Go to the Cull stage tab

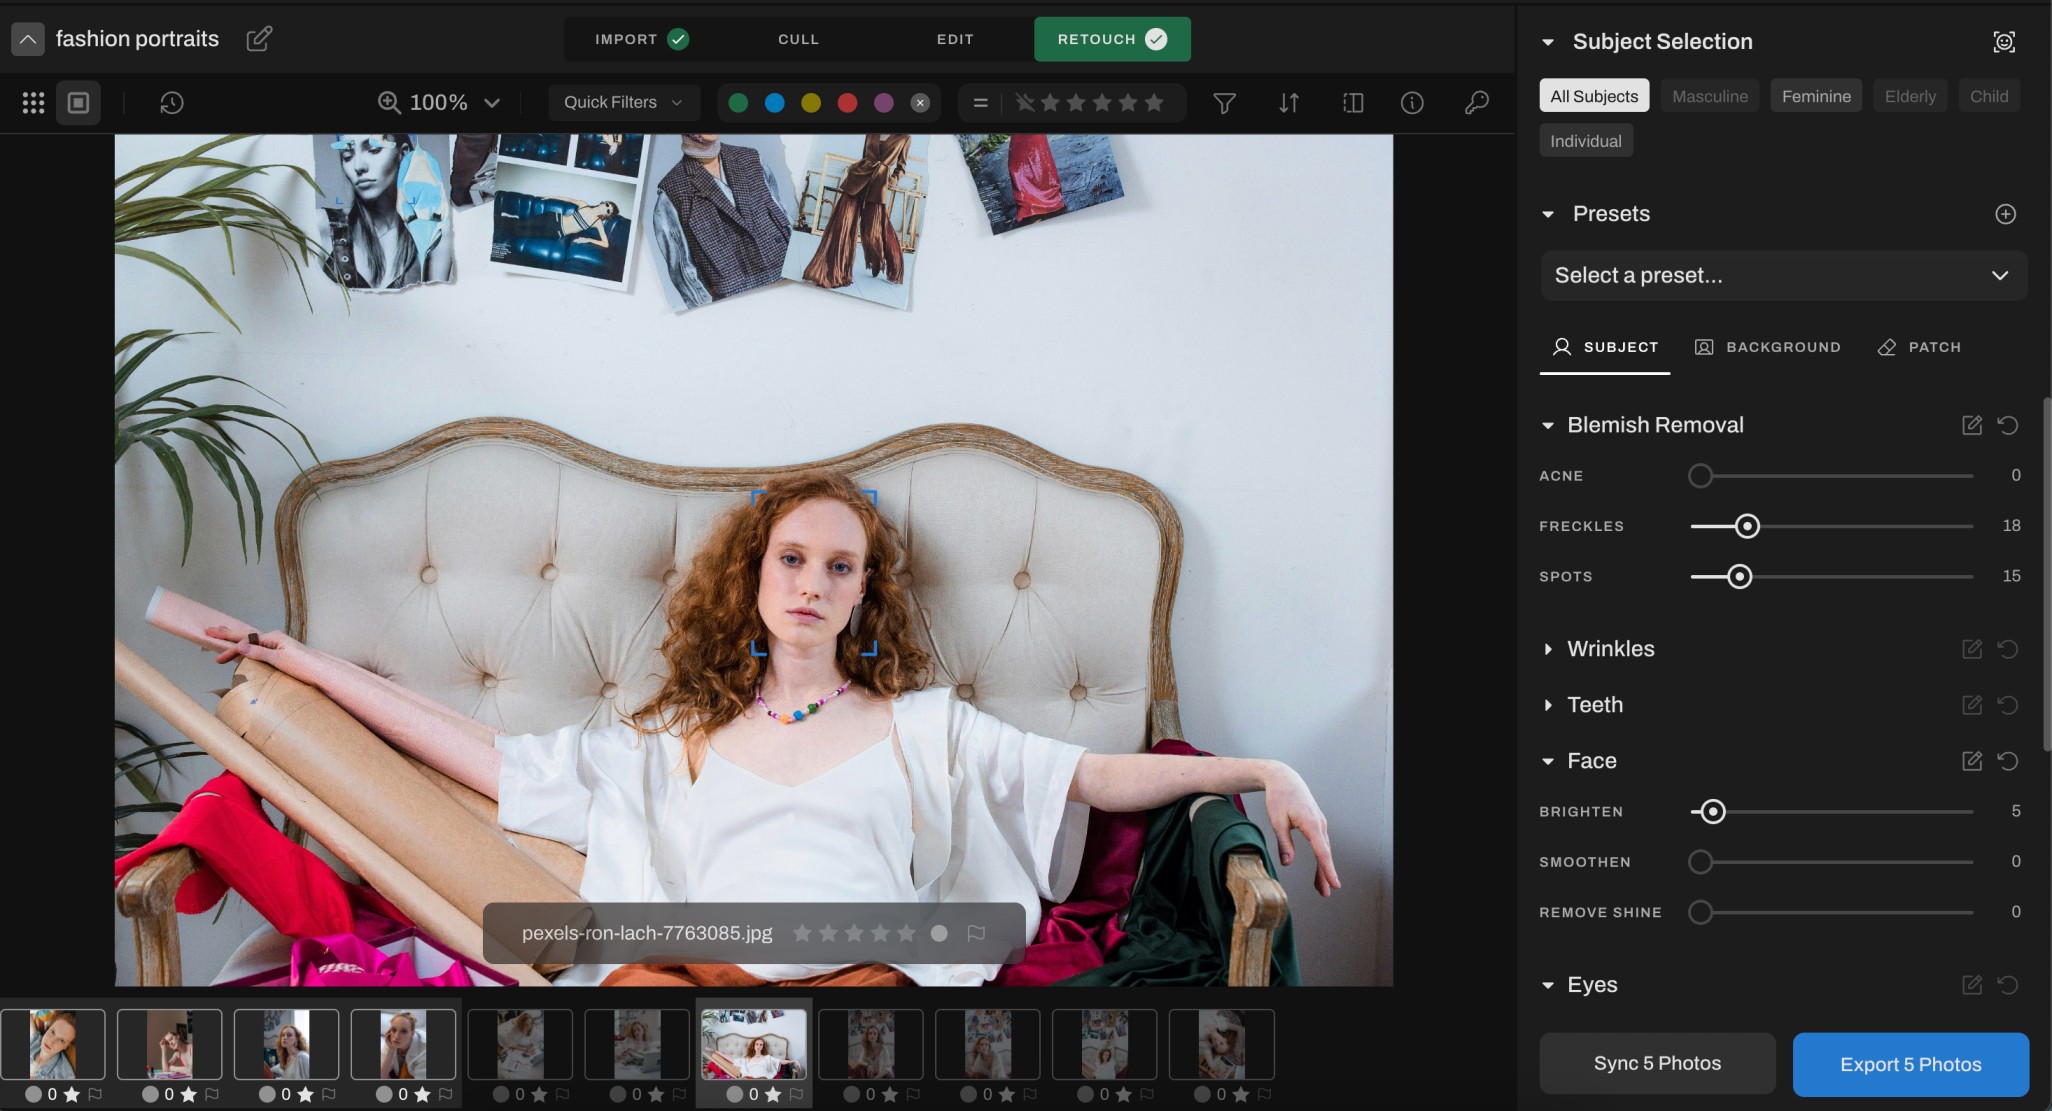(x=798, y=39)
